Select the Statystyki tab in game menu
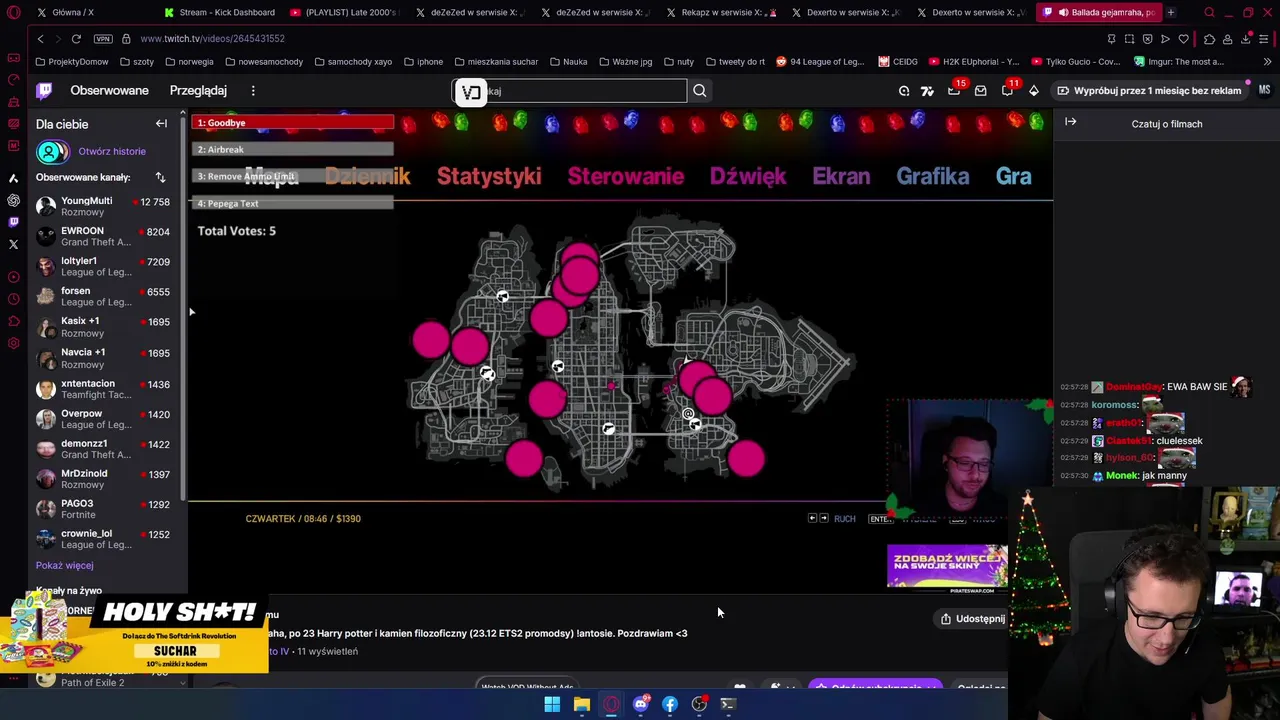This screenshot has width=1280, height=720. (x=489, y=177)
